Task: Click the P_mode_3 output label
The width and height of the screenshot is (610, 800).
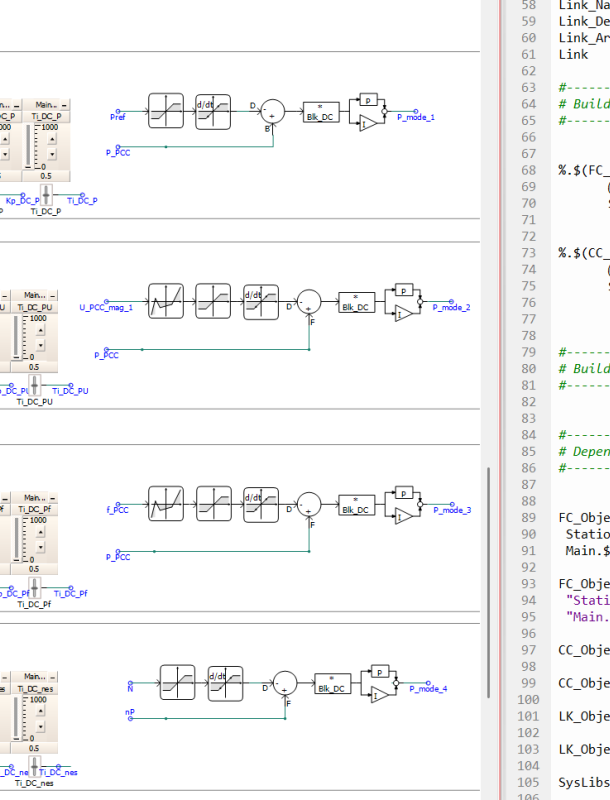Action: coord(452,510)
